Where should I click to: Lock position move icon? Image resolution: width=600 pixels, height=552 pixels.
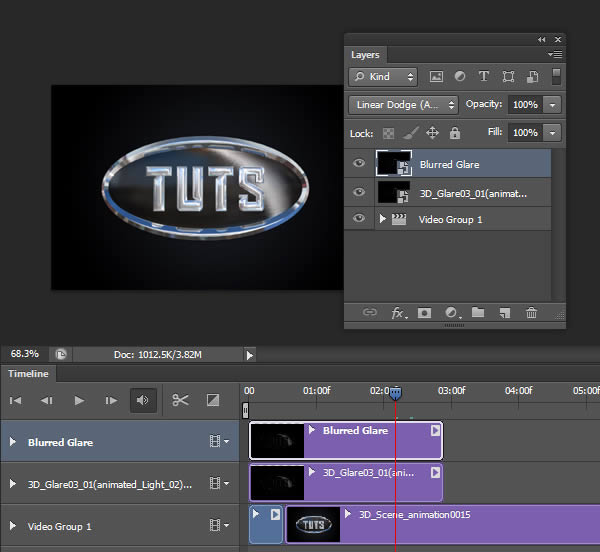point(432,133)
